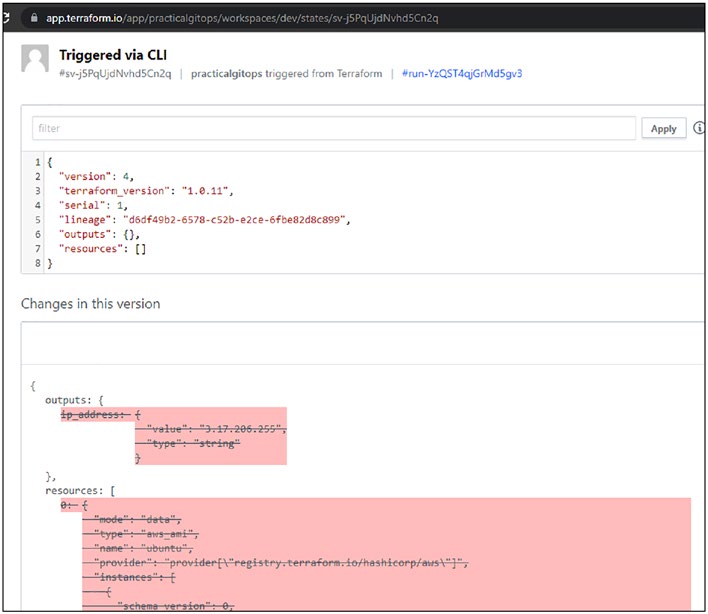Click the padlock icon in address bar
Image resolution: width=708 pixels, height=614 pixels.
(34, 18)
